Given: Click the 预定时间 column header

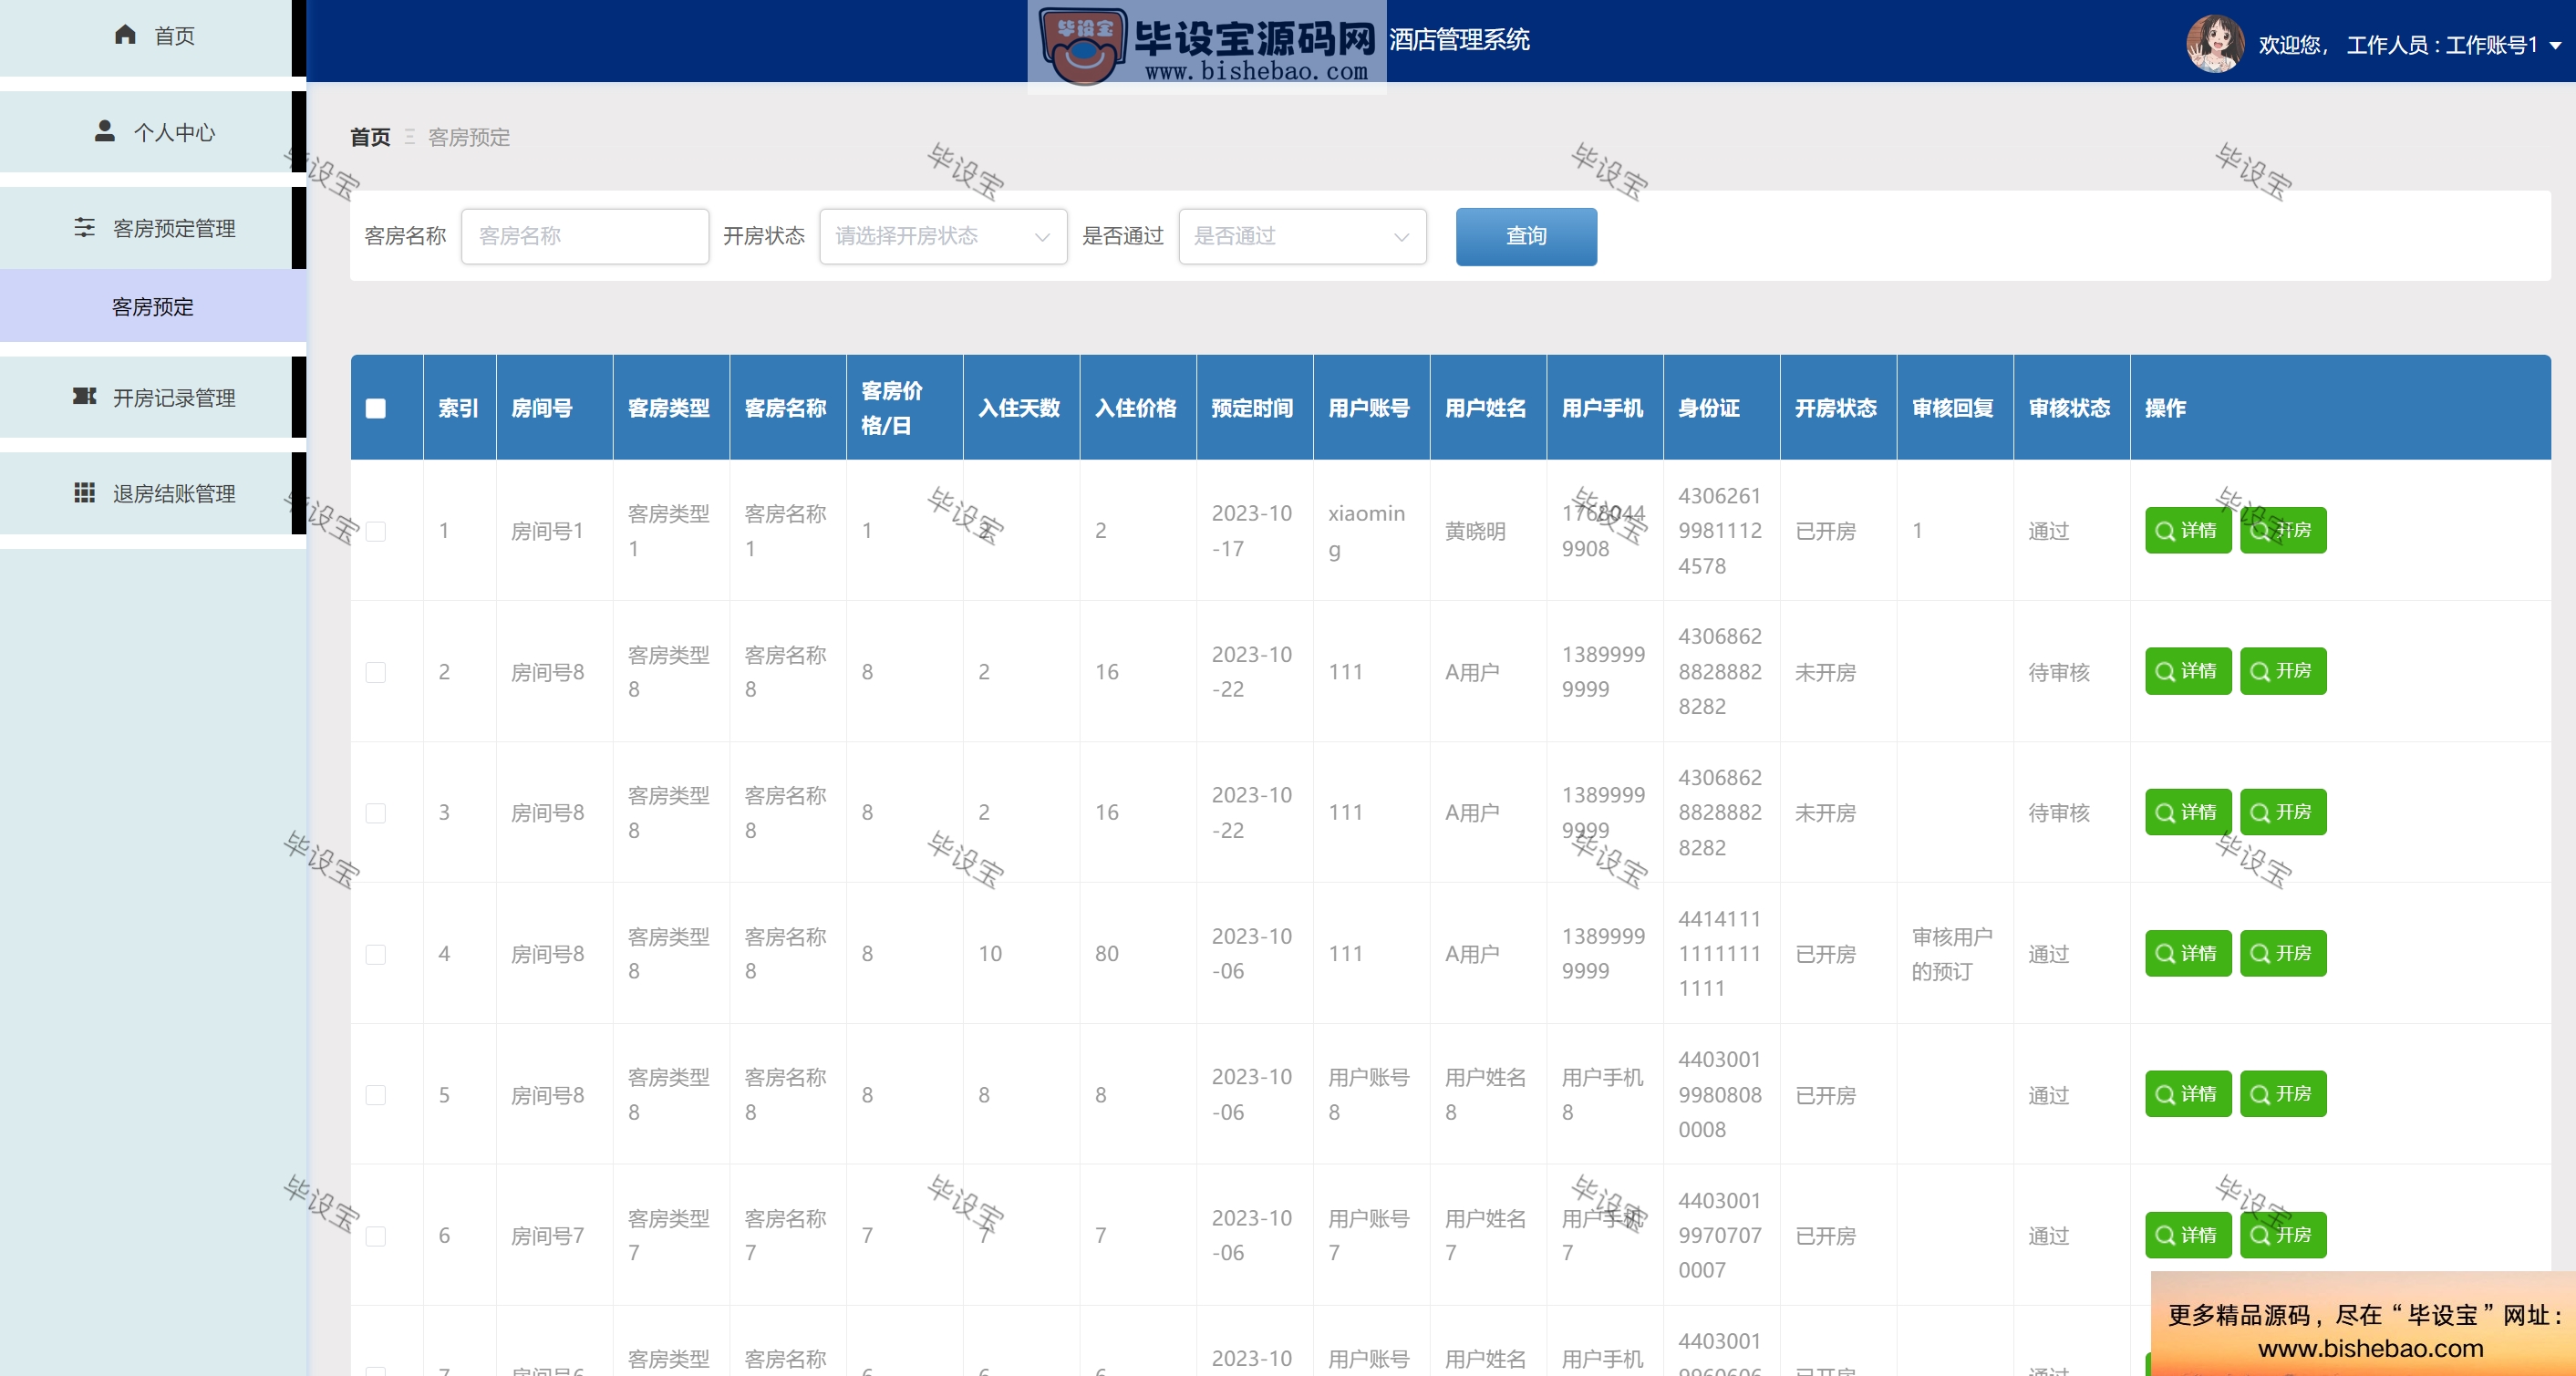Looking at the screenshot, I should tap(1252, 408).
